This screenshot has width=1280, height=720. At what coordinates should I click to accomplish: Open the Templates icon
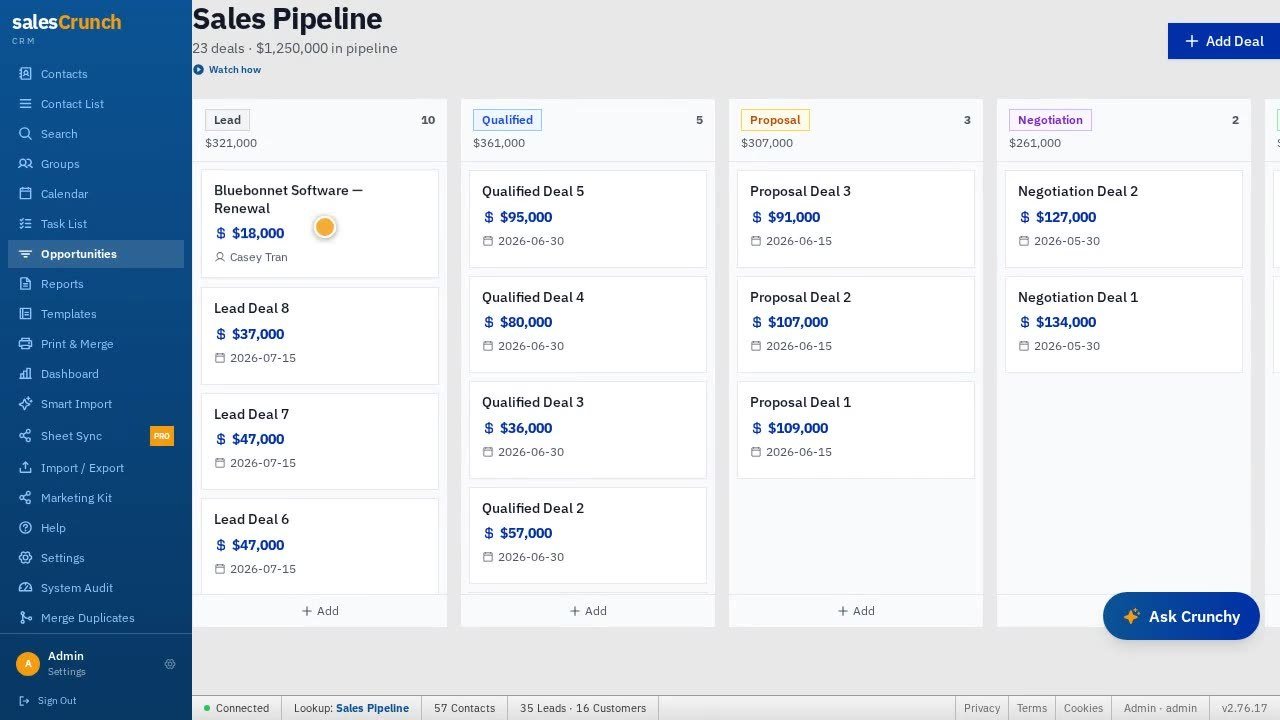pyautogui.click(x=25, y=314)
